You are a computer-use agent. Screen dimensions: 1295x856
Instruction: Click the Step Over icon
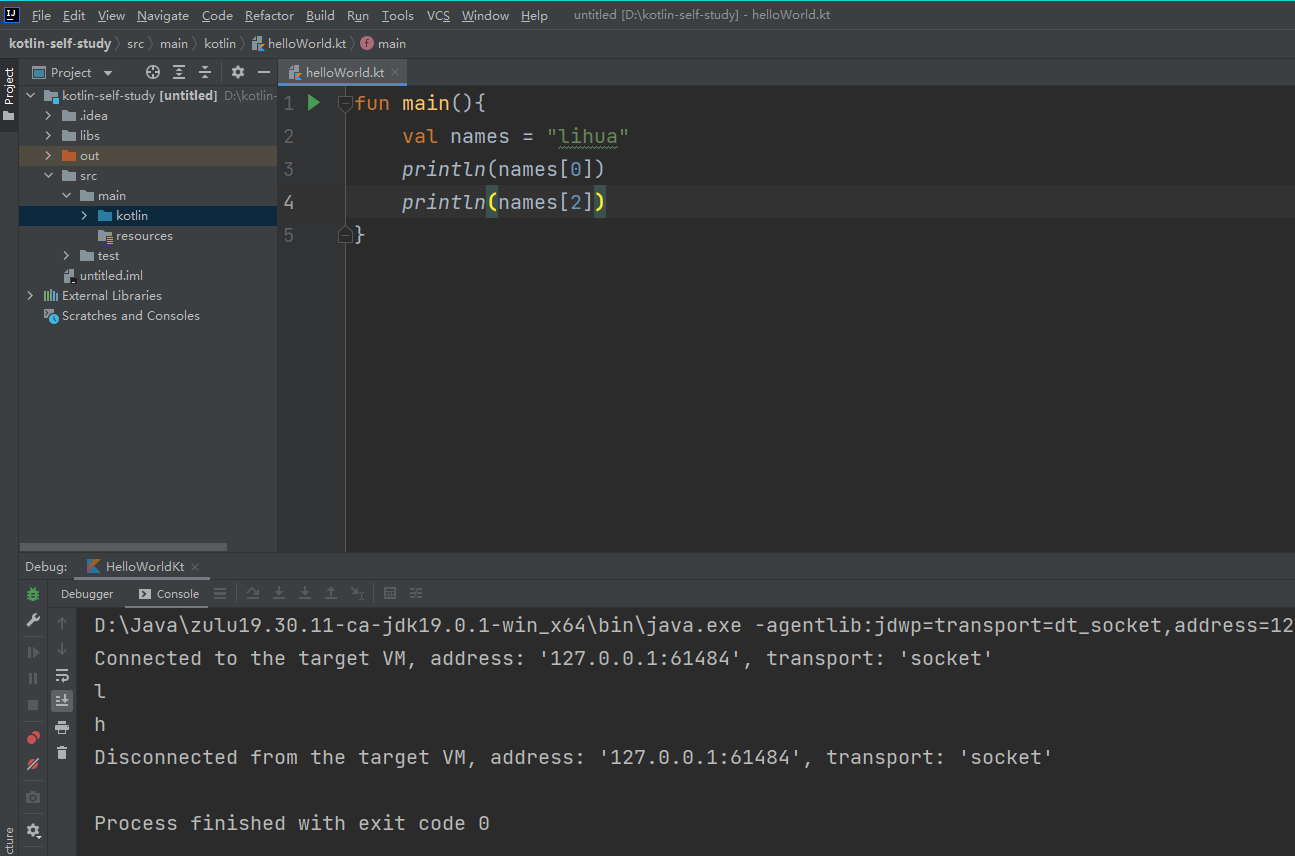coord(253,593)
